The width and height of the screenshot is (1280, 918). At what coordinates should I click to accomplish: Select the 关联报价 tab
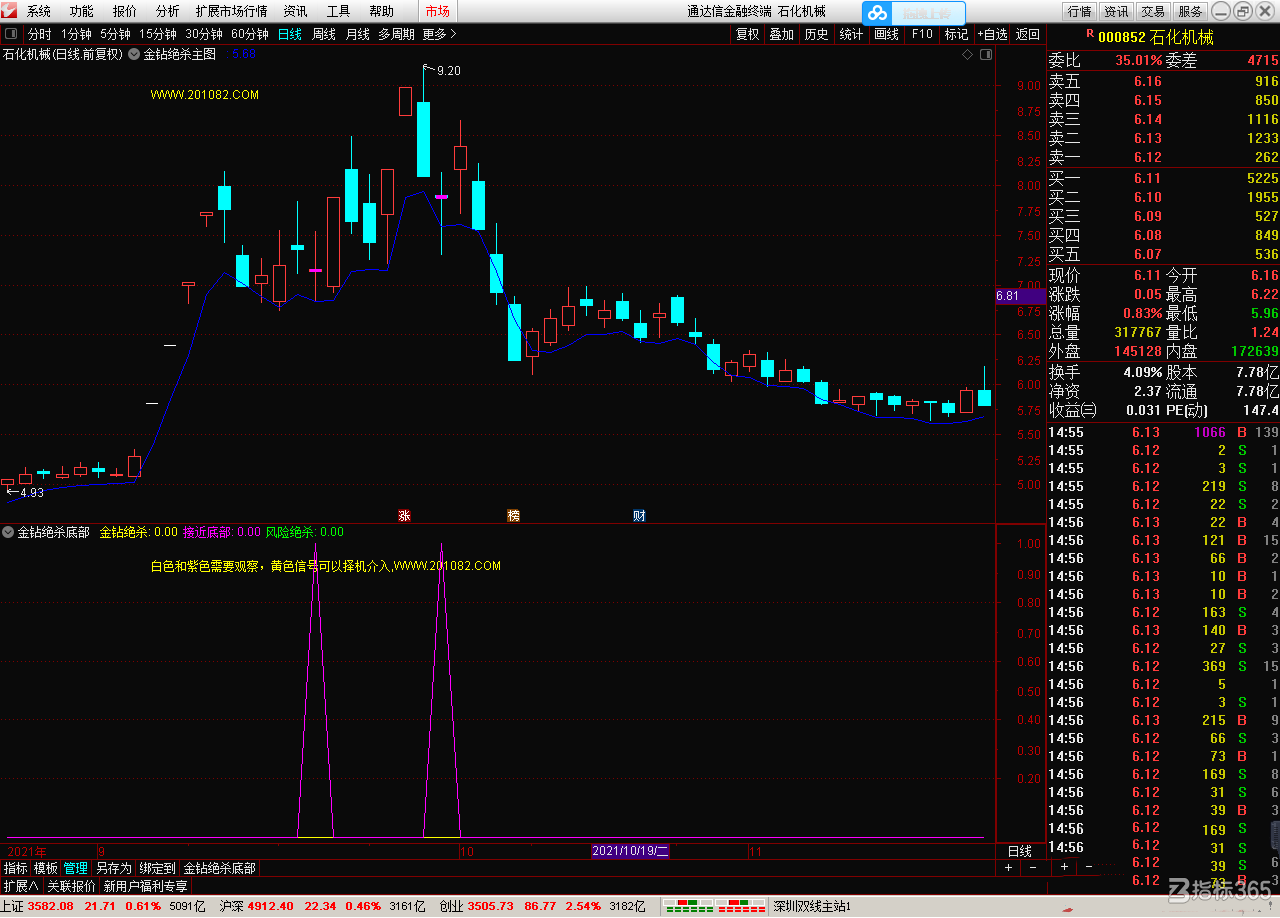tap(71, 886)
